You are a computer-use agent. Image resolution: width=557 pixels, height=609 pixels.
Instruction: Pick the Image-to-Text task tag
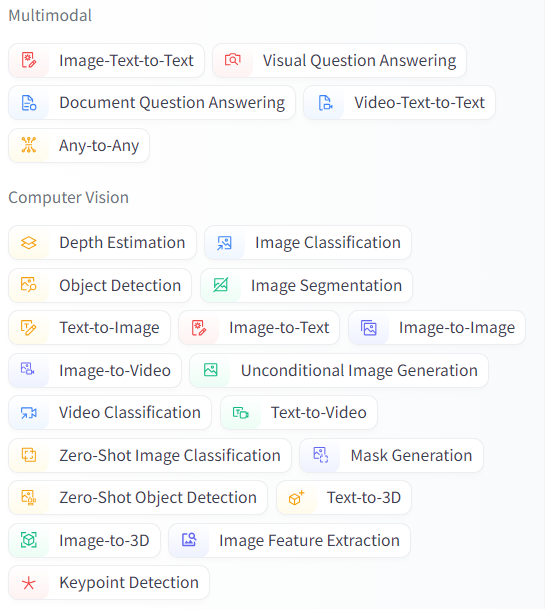[259, 327]
